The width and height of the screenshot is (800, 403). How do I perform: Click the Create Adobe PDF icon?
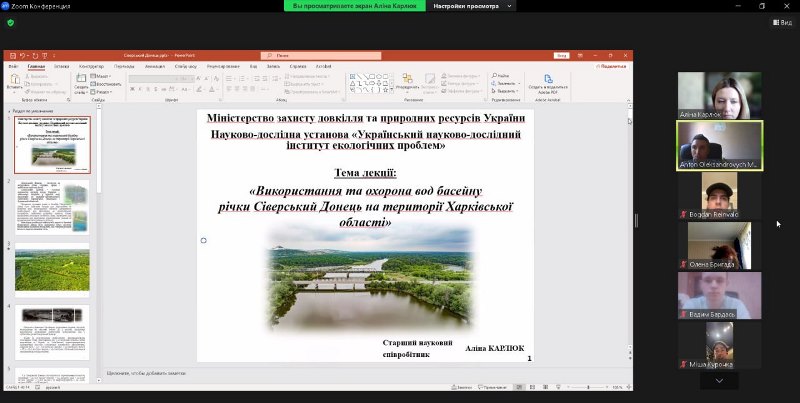click(x=548, y=82)
